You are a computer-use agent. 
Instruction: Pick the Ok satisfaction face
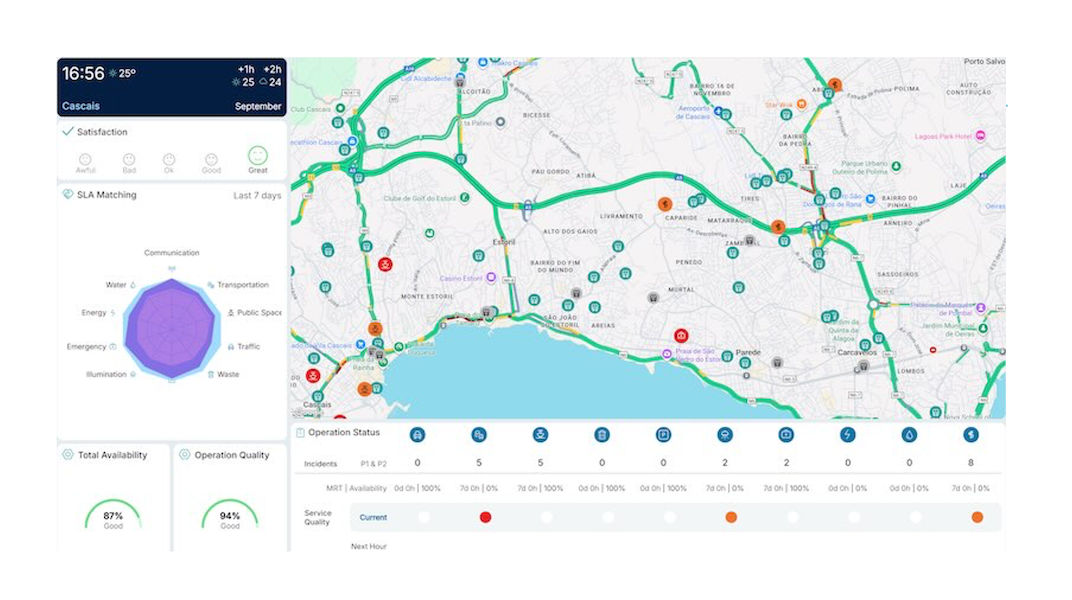(x=169, y=161)
